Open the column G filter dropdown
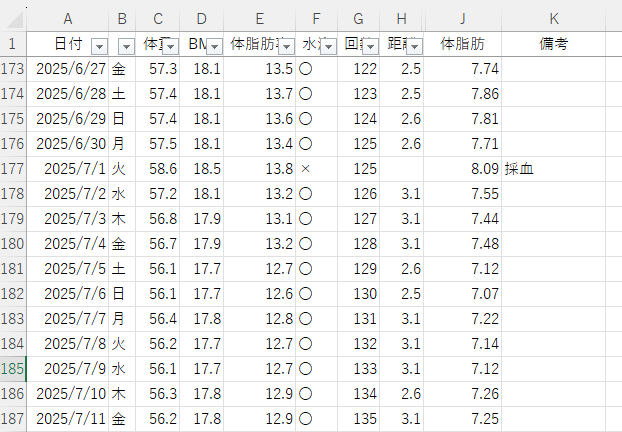 tap(371, 47)
